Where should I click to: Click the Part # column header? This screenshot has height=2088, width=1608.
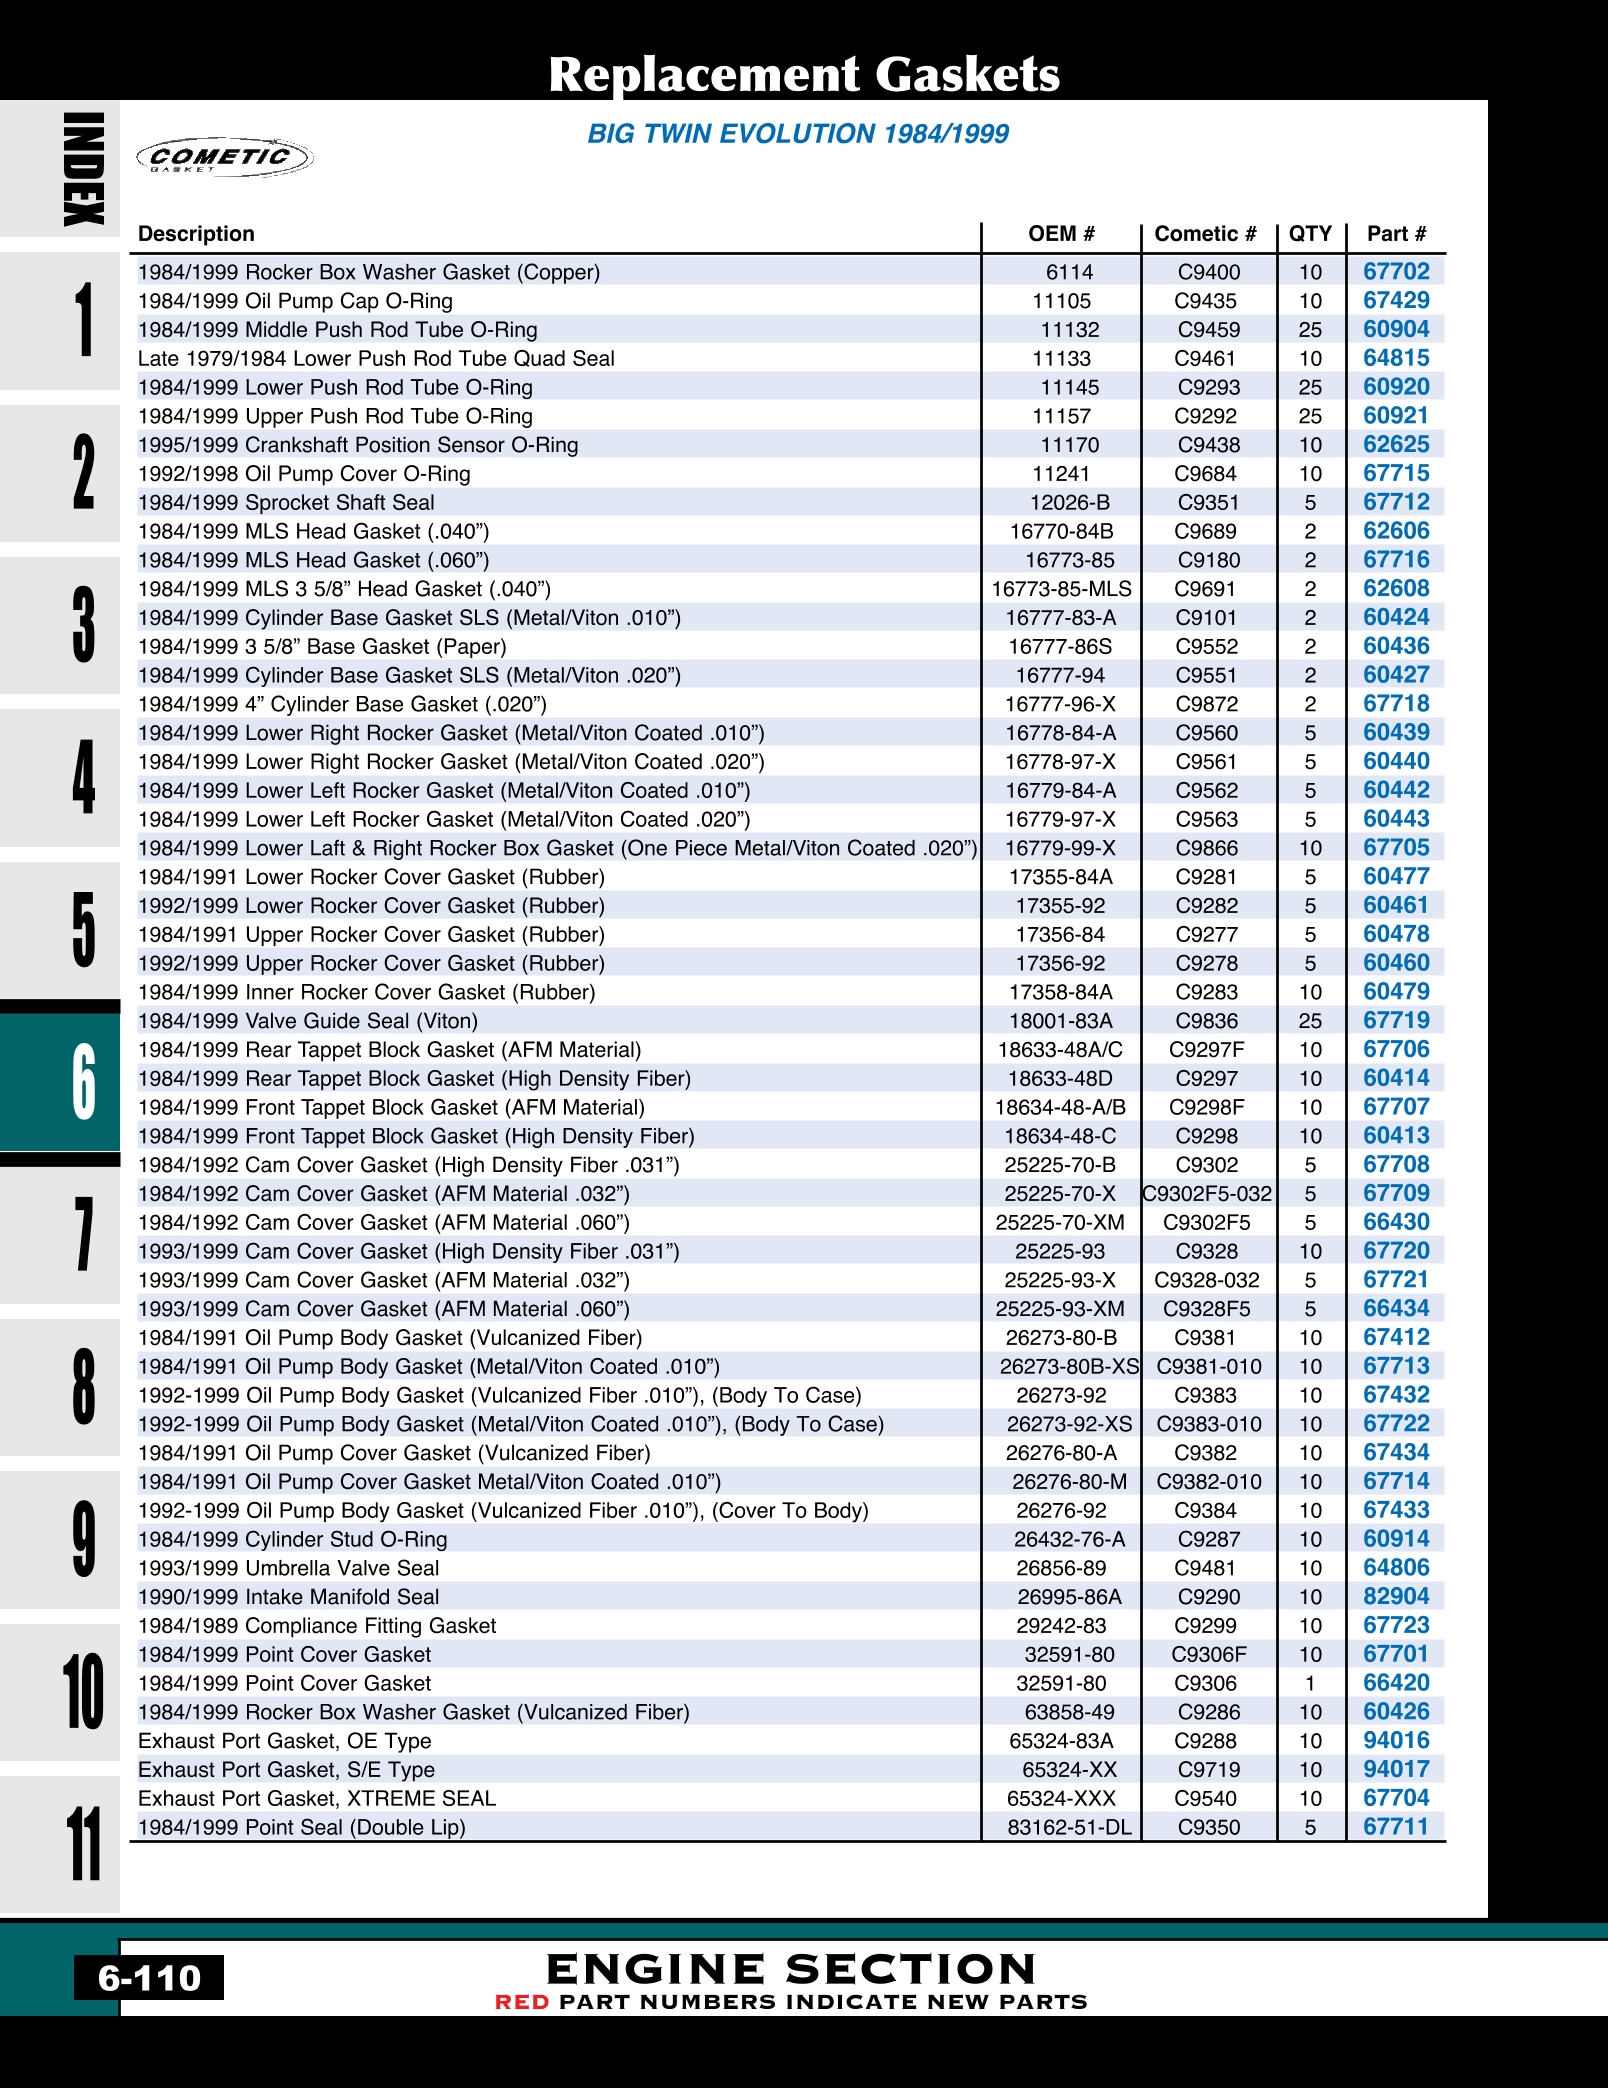click(1396, 234)
